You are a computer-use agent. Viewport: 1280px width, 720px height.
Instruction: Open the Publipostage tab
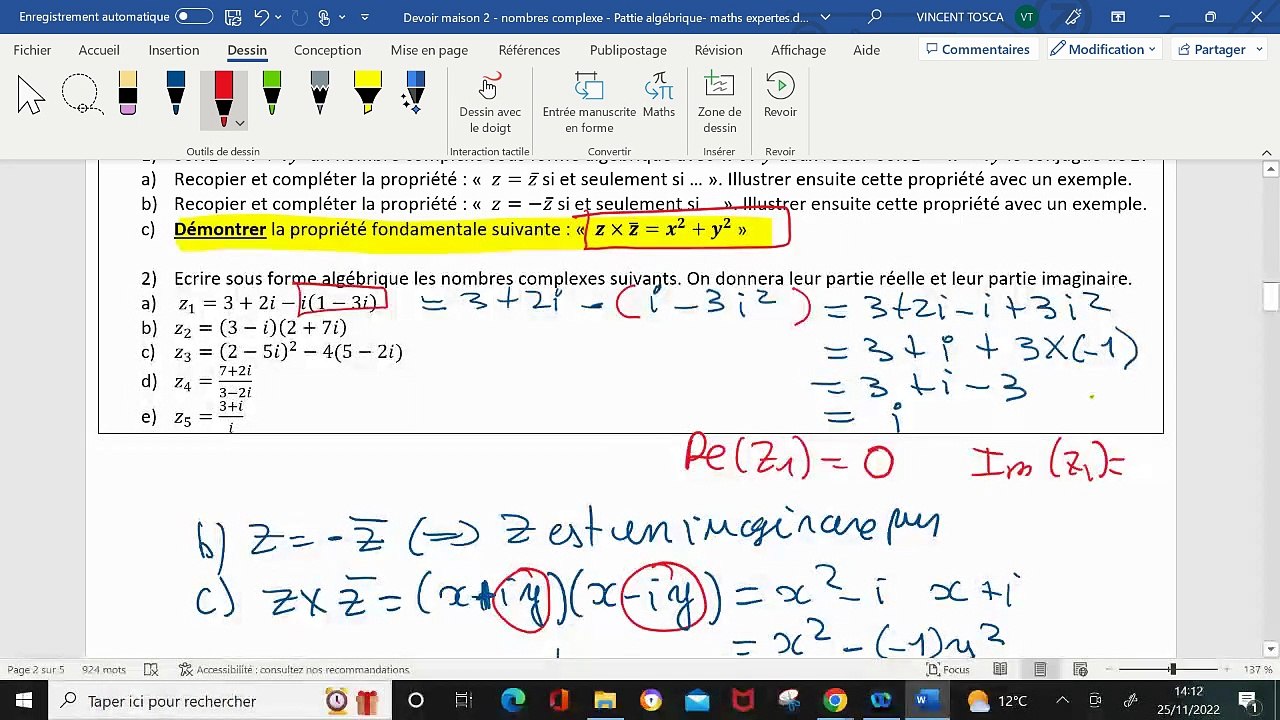(628, 50)
